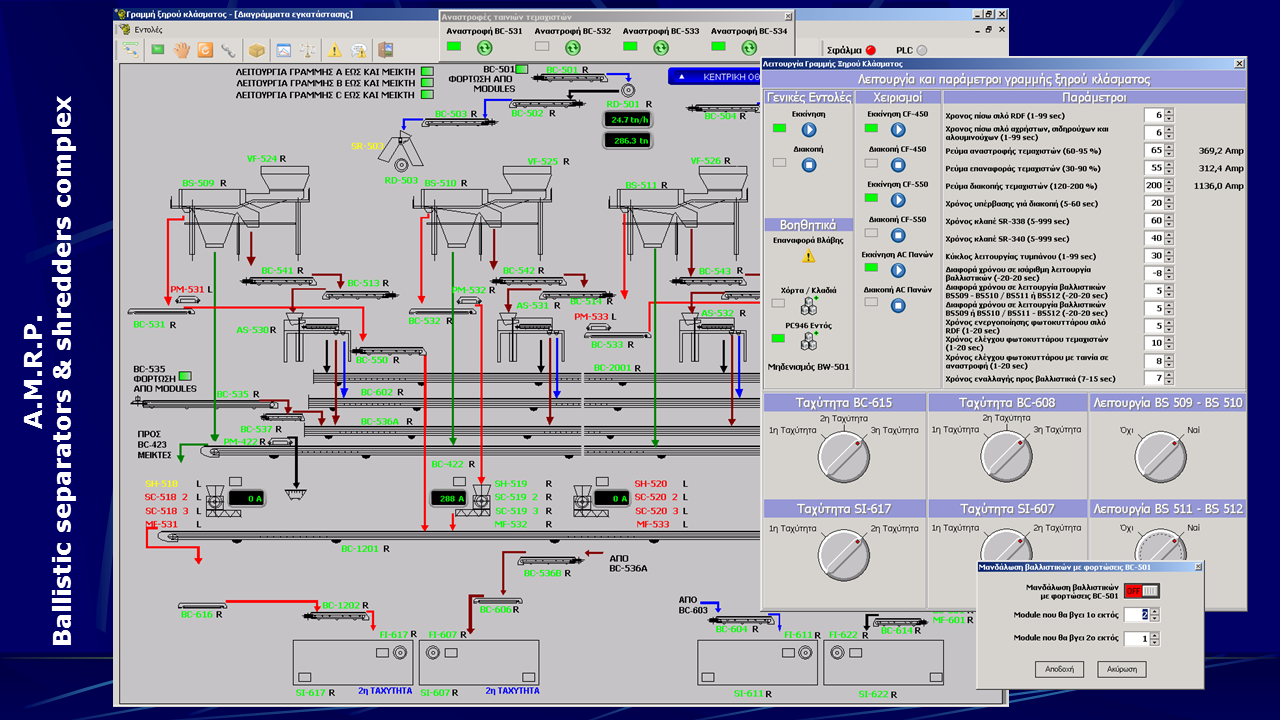Click the Αποδοχή button
The width and height of the screenshot is (1280, 720).
[x=1059, y=669]
